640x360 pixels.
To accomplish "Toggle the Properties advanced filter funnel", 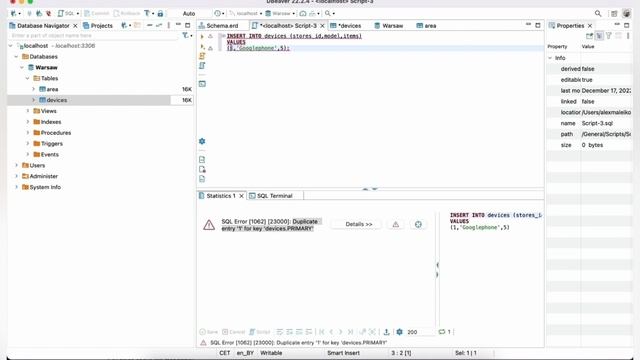I will 609,36.
